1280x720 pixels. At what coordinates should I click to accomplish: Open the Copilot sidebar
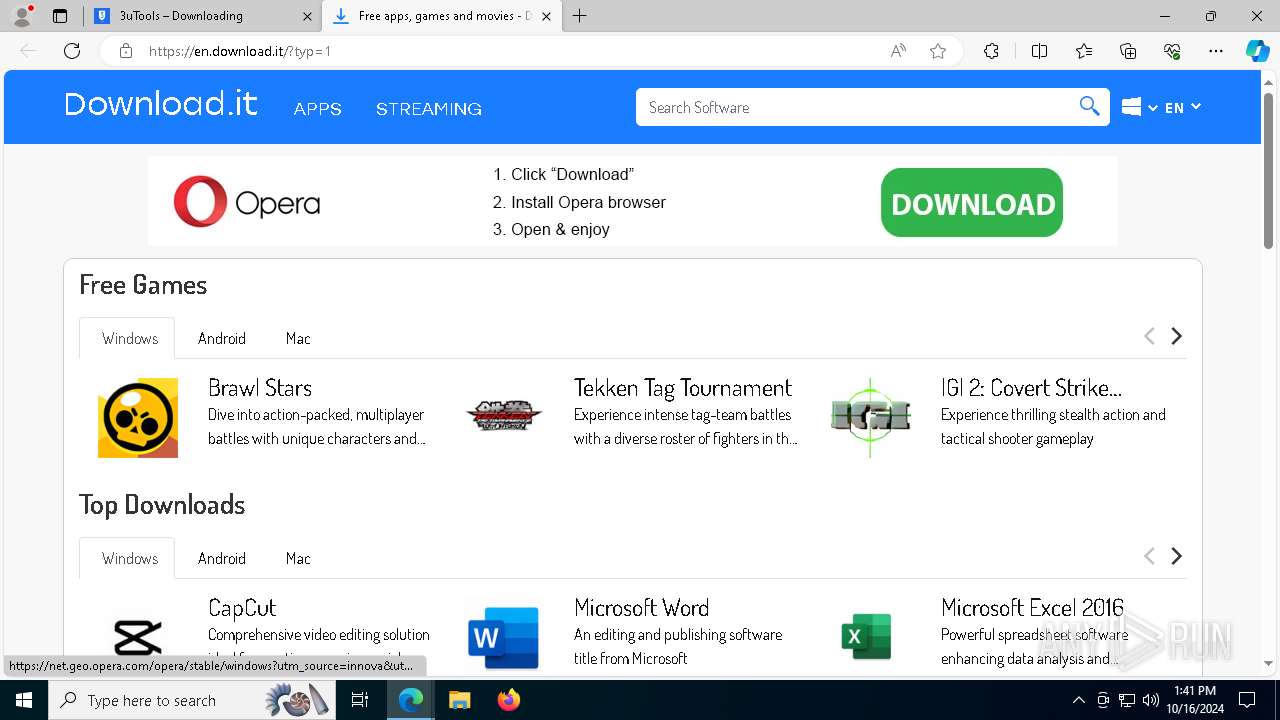click(x=1257, y=51)
